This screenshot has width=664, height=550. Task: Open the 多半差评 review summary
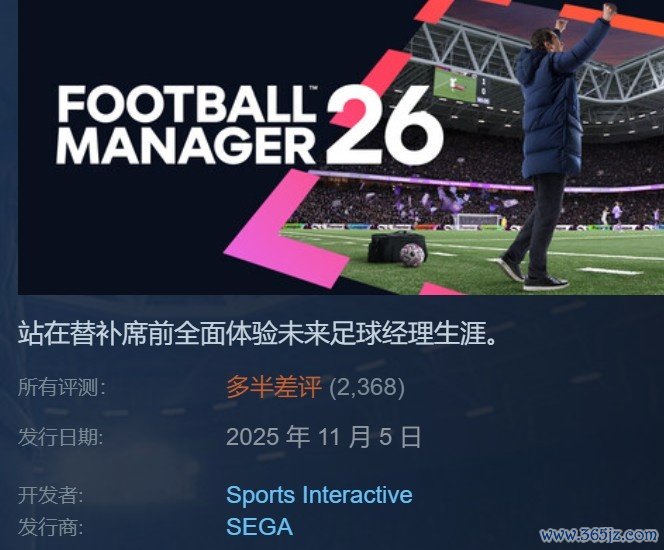pyautogui.click(x=274, y=387)
